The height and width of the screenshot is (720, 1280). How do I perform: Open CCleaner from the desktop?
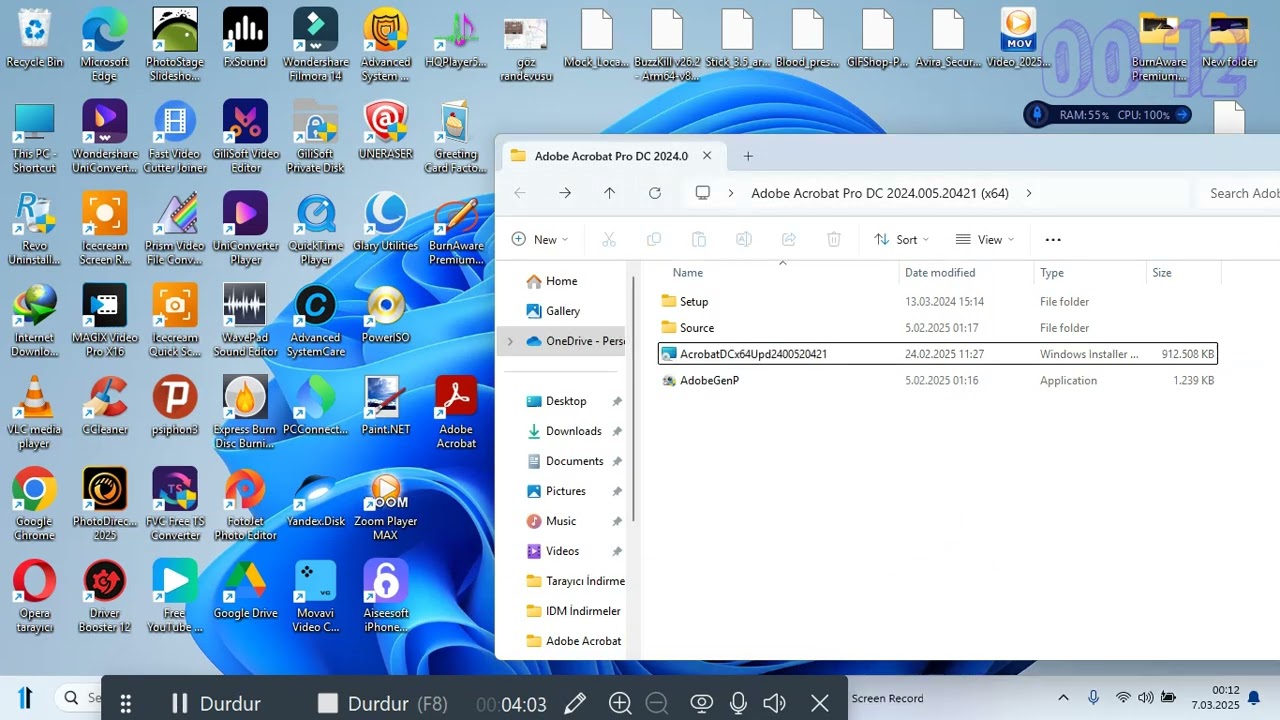pos(104,406)
